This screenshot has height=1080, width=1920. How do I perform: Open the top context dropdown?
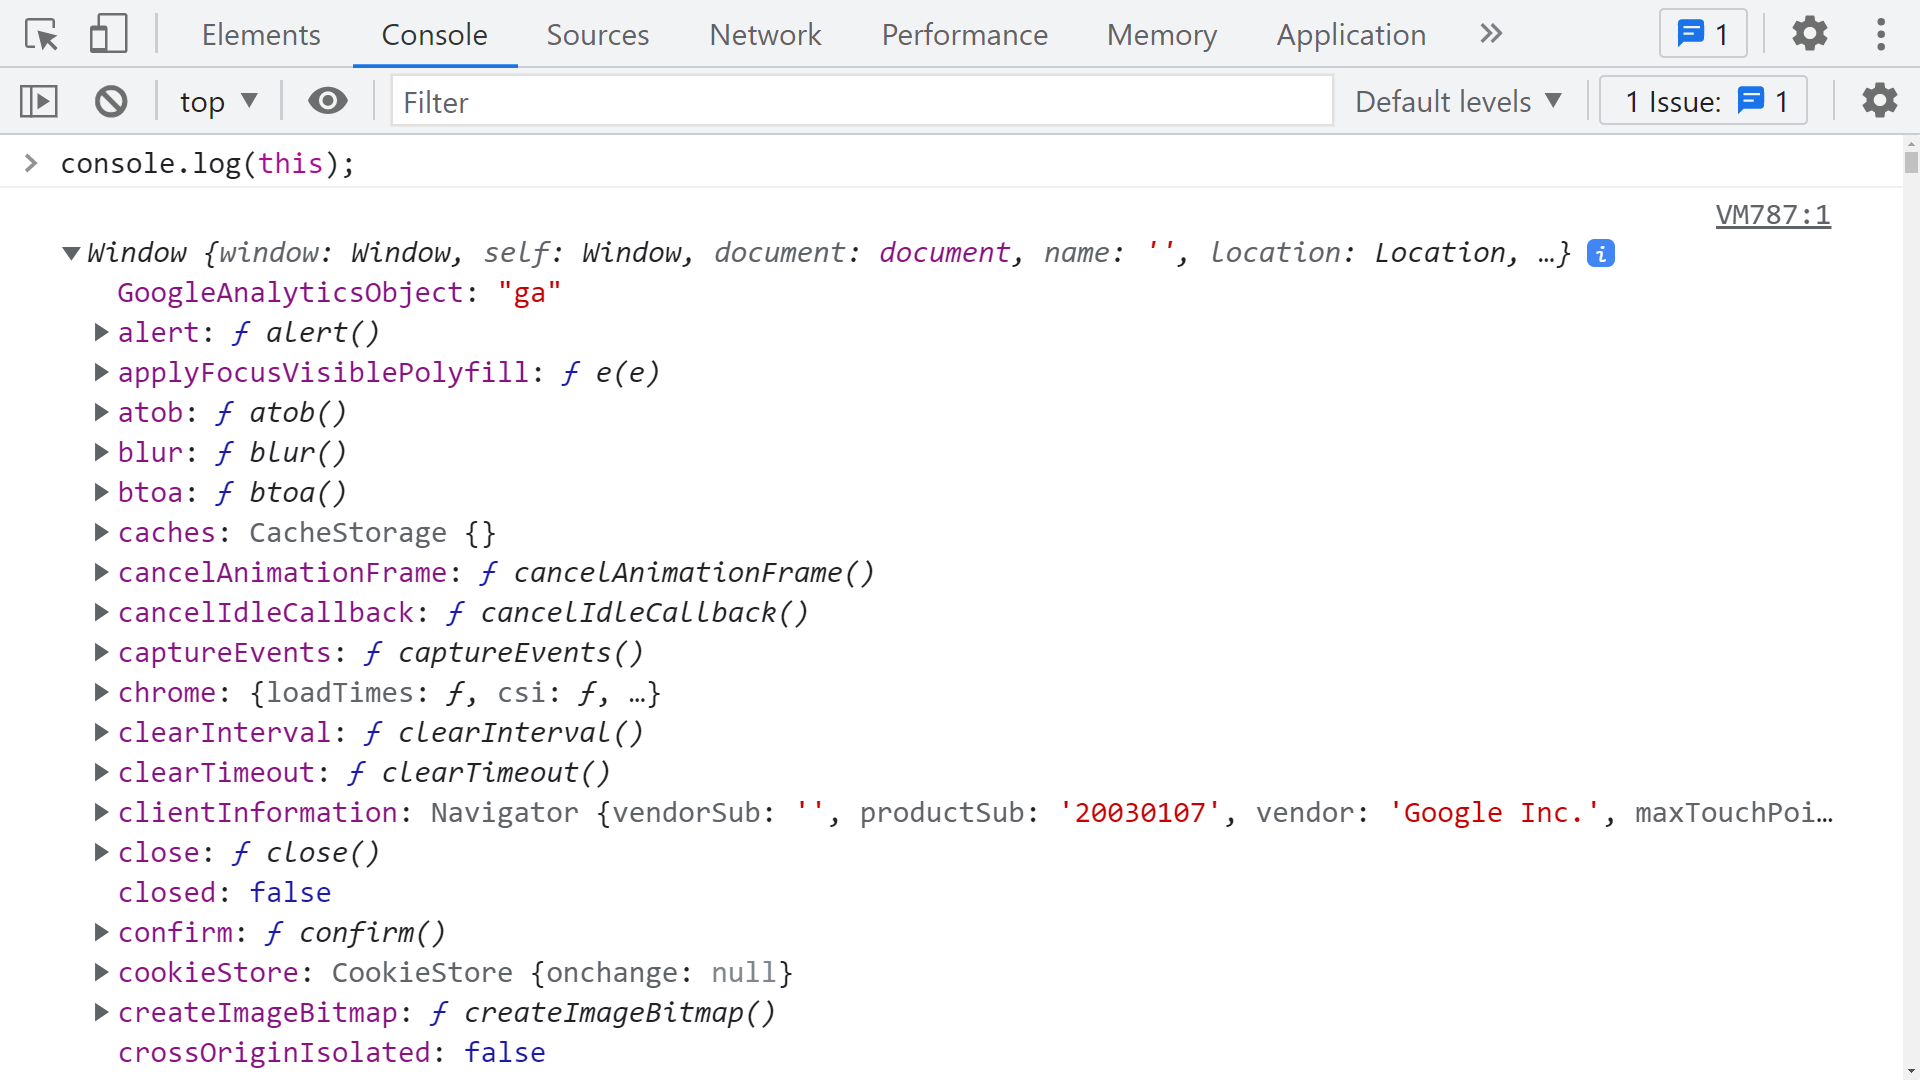point(218,101)
